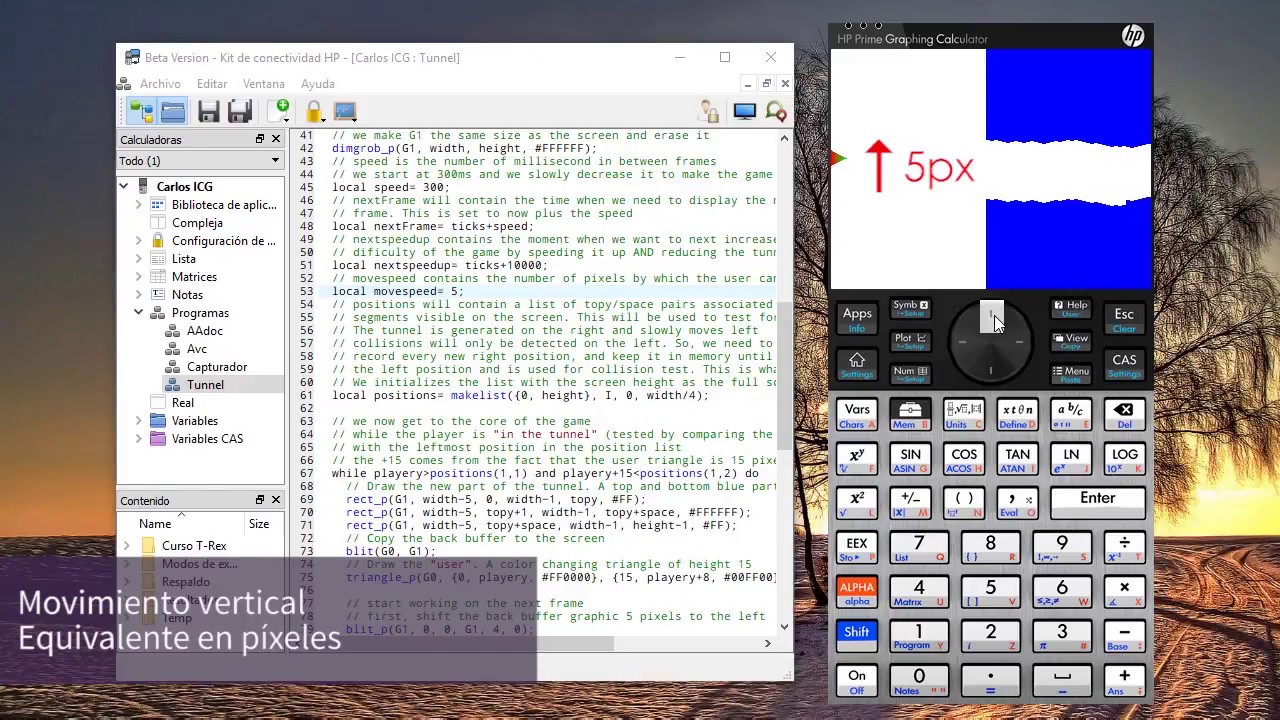Viewport: 1280px width, 720px height.
Task: Expand the Curso T-Rex folder
Action: pos(127,546)
